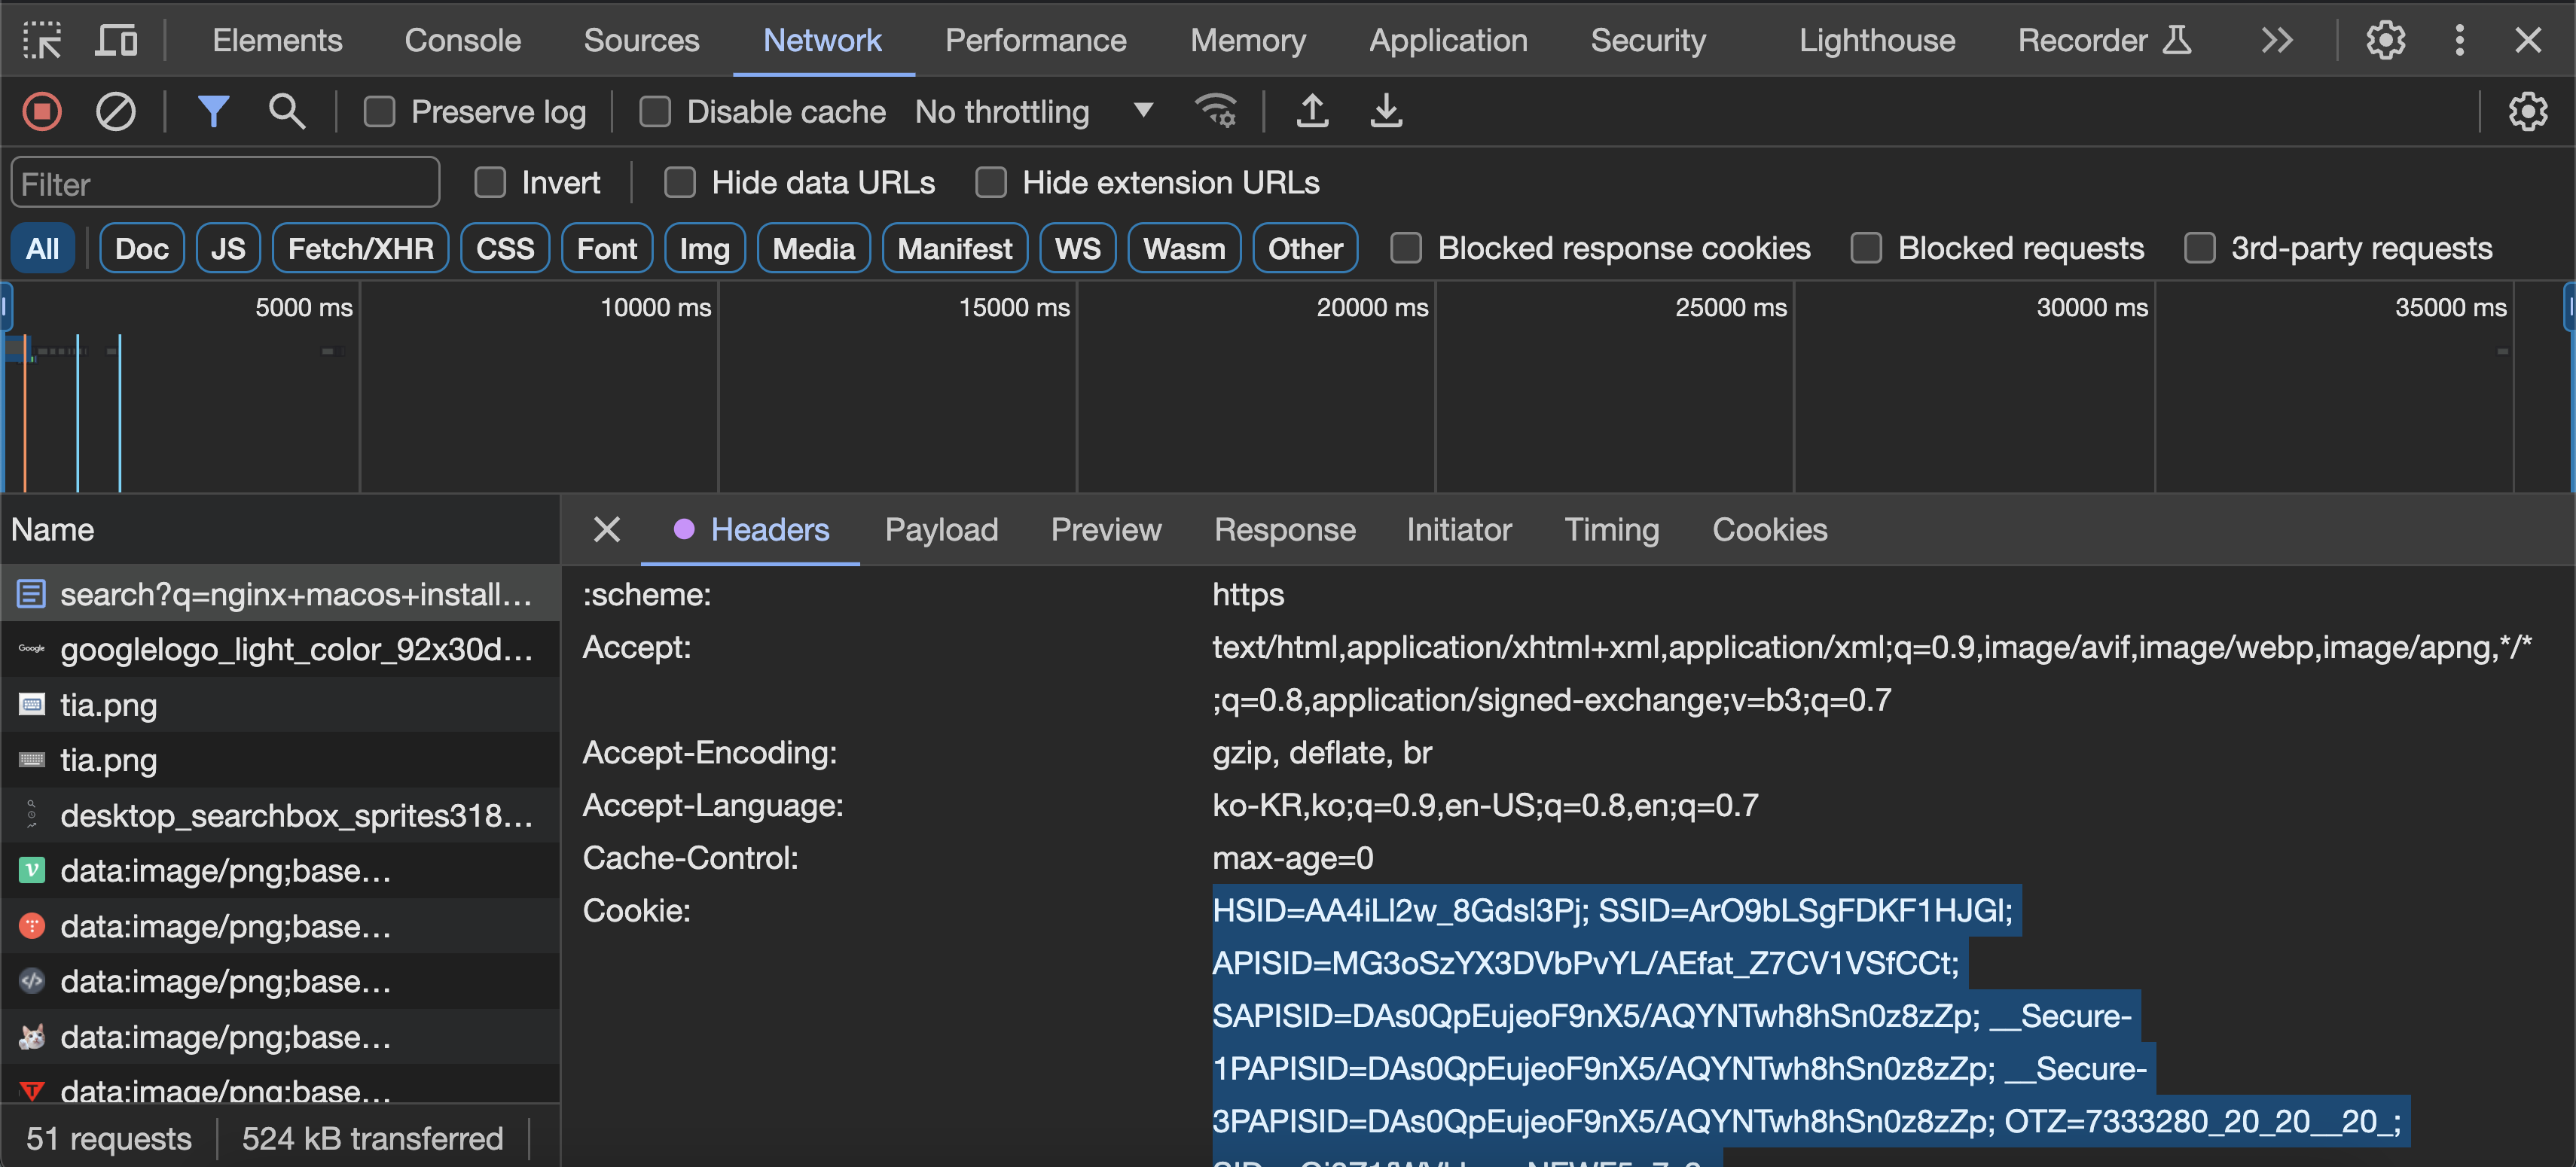Tick the Hide data URLs checkbox

pyautogui.click(x=680, y=183)
